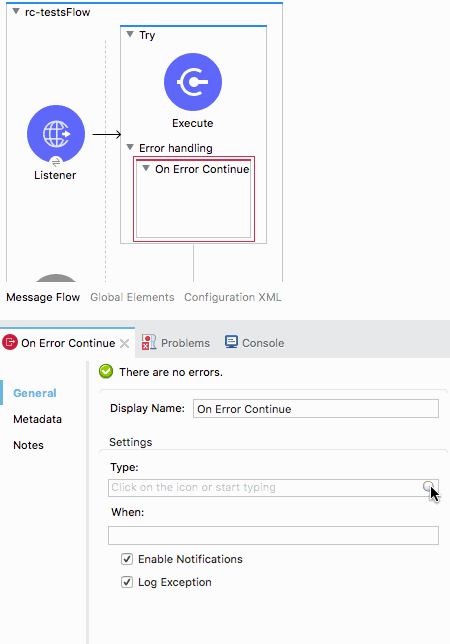Open the Metadata section
Viewport: 450px width, 644px height.
[37, 419]
